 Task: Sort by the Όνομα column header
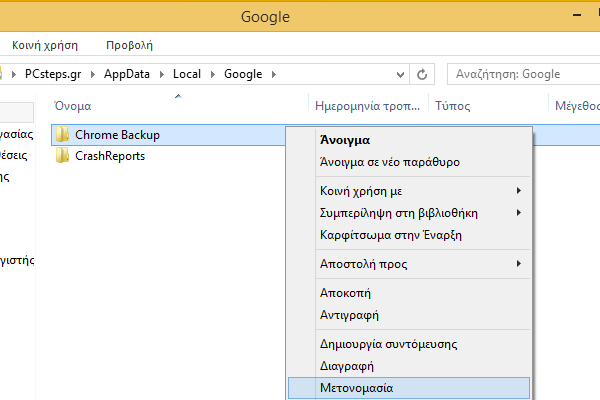tap(179, 106)
